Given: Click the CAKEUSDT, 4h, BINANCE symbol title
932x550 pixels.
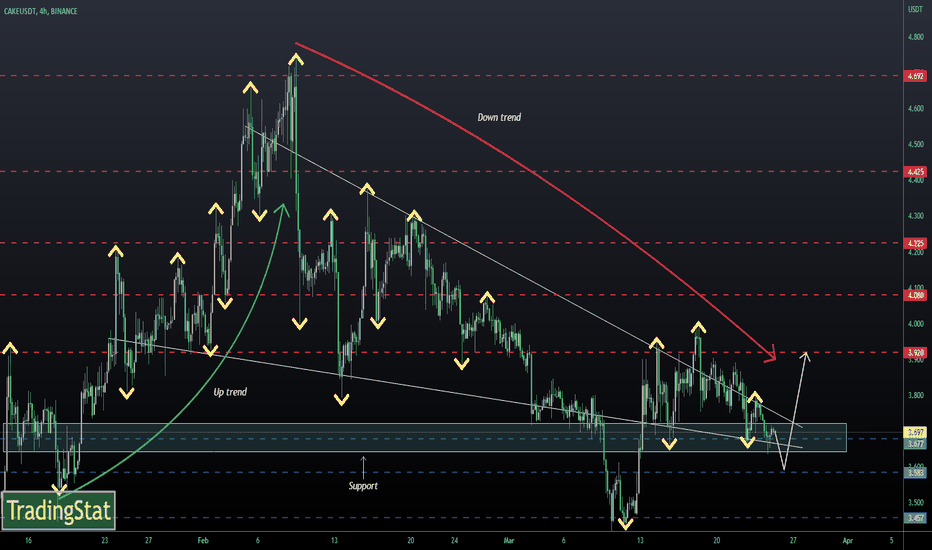Looking at the screenshot, I should click(40, 11).
